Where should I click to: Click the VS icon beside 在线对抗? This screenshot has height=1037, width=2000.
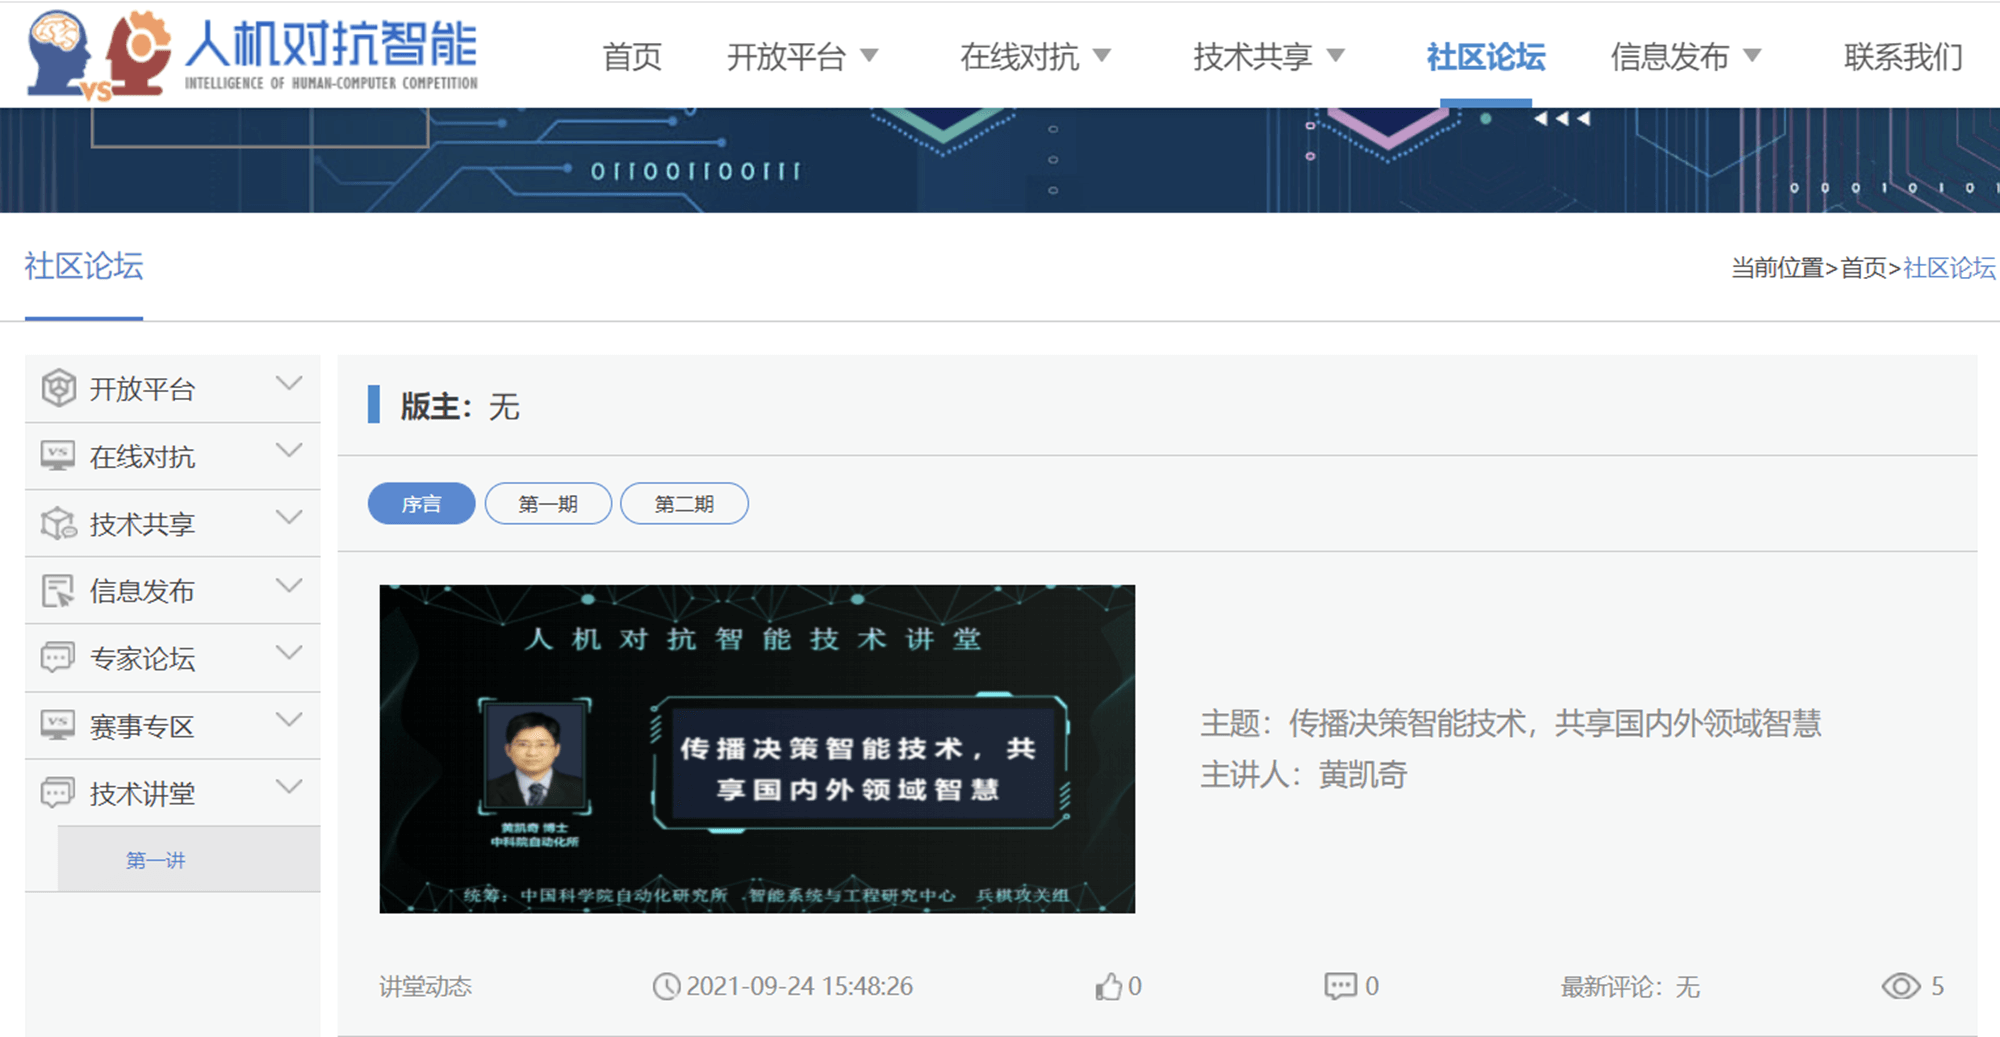[59, 455]
